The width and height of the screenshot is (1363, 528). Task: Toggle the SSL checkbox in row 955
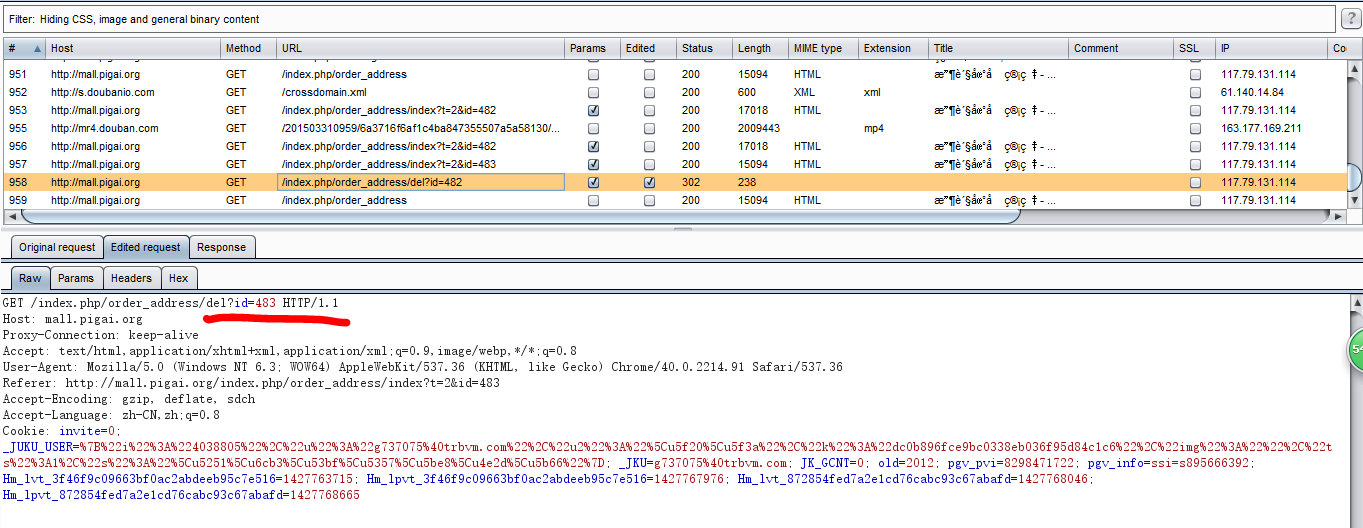tap(1195, 129)
